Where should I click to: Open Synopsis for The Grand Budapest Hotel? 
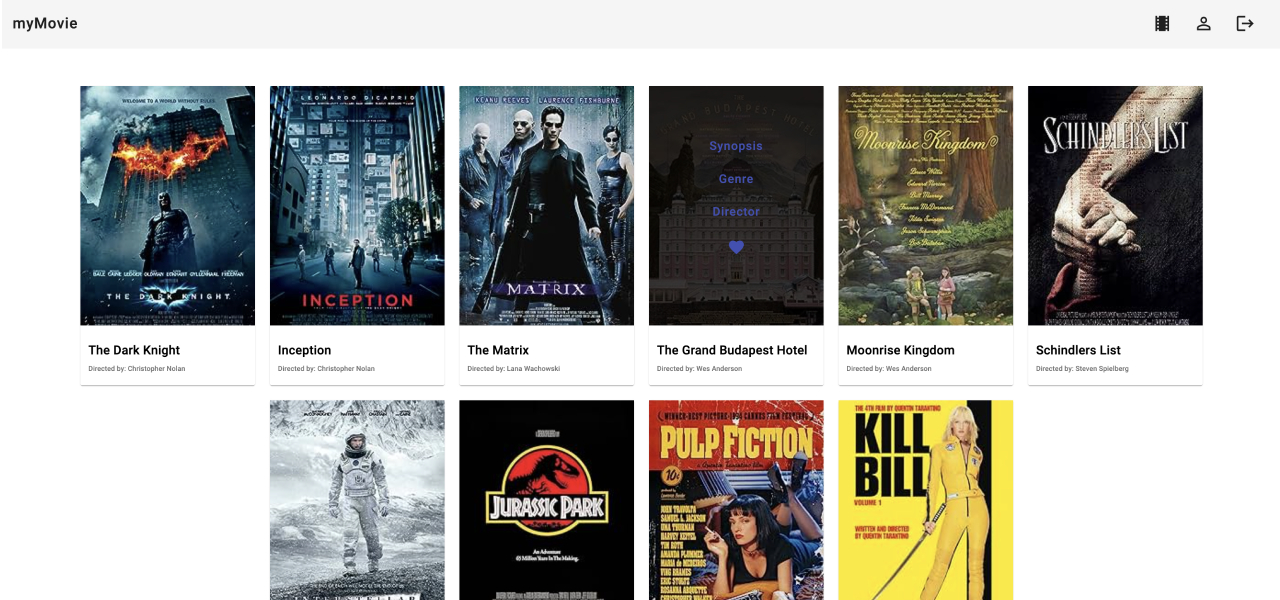click(736, 146)
